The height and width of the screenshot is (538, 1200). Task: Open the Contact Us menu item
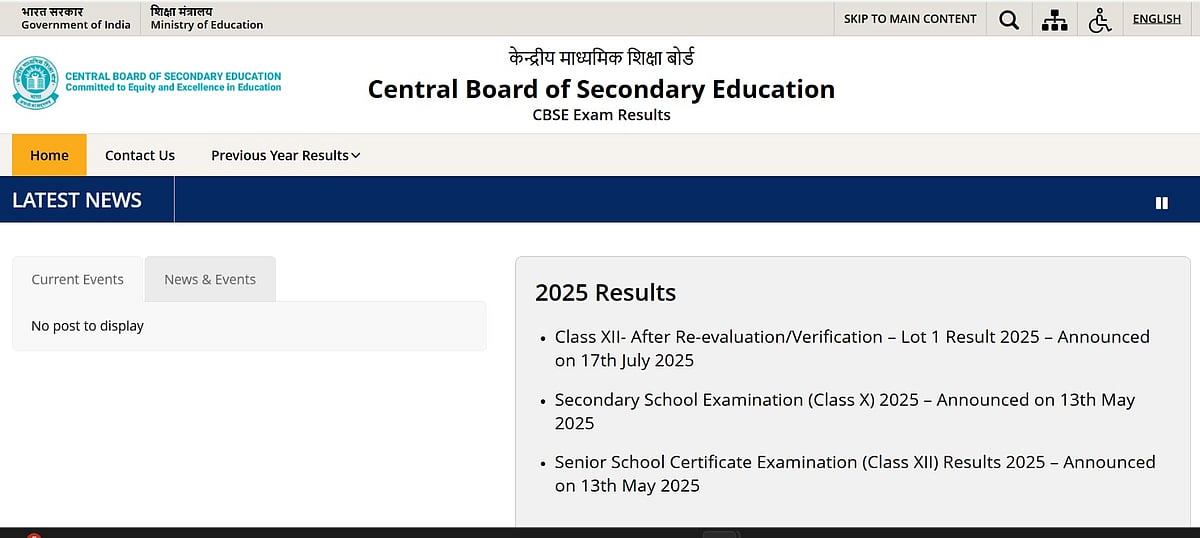pos(140,155)
